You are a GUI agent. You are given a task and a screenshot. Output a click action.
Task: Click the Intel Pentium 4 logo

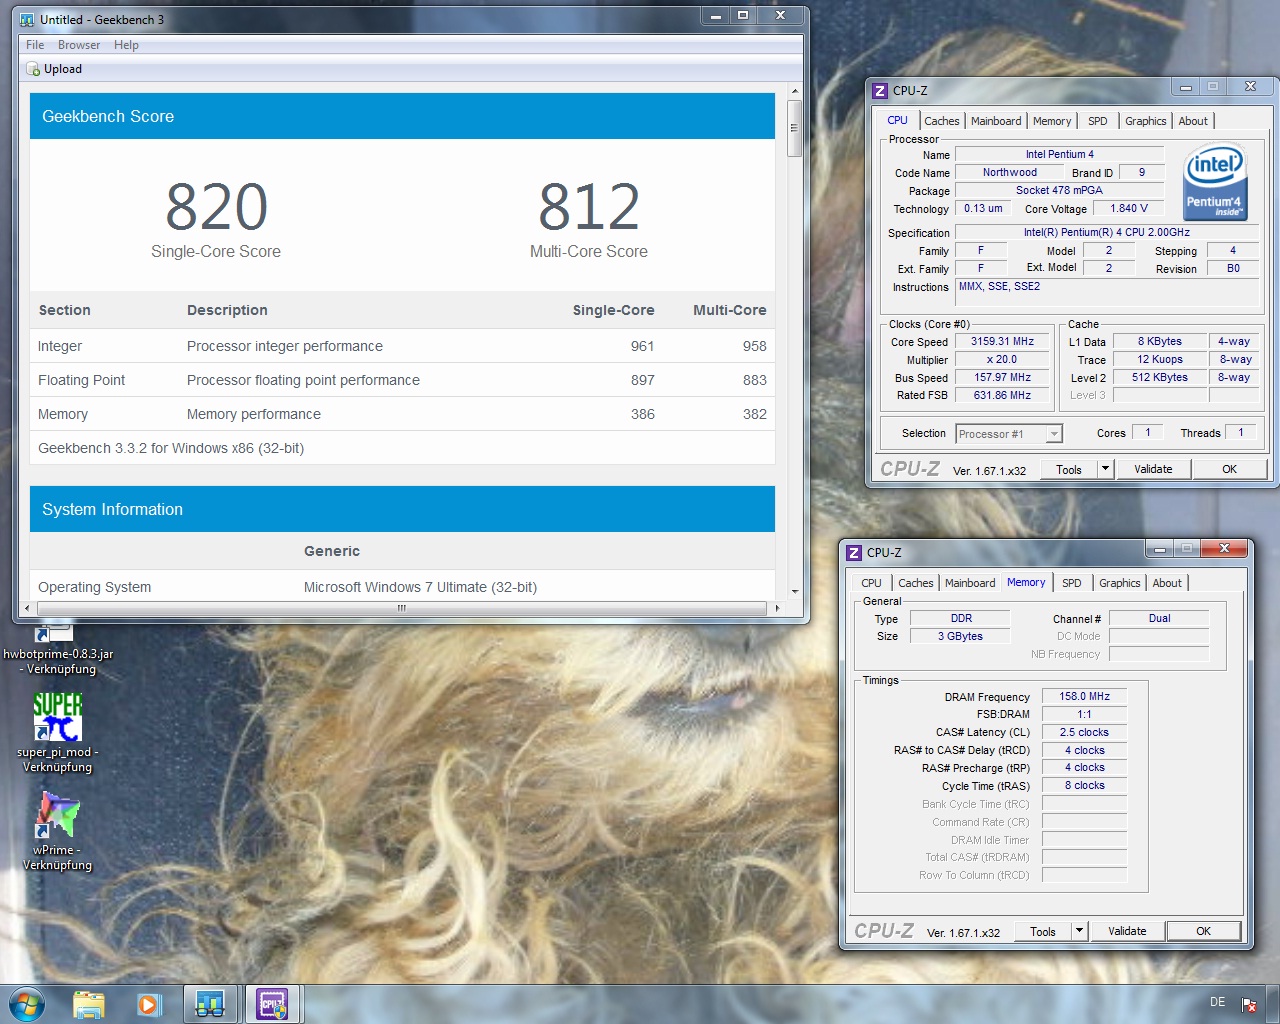(1215, 182)
